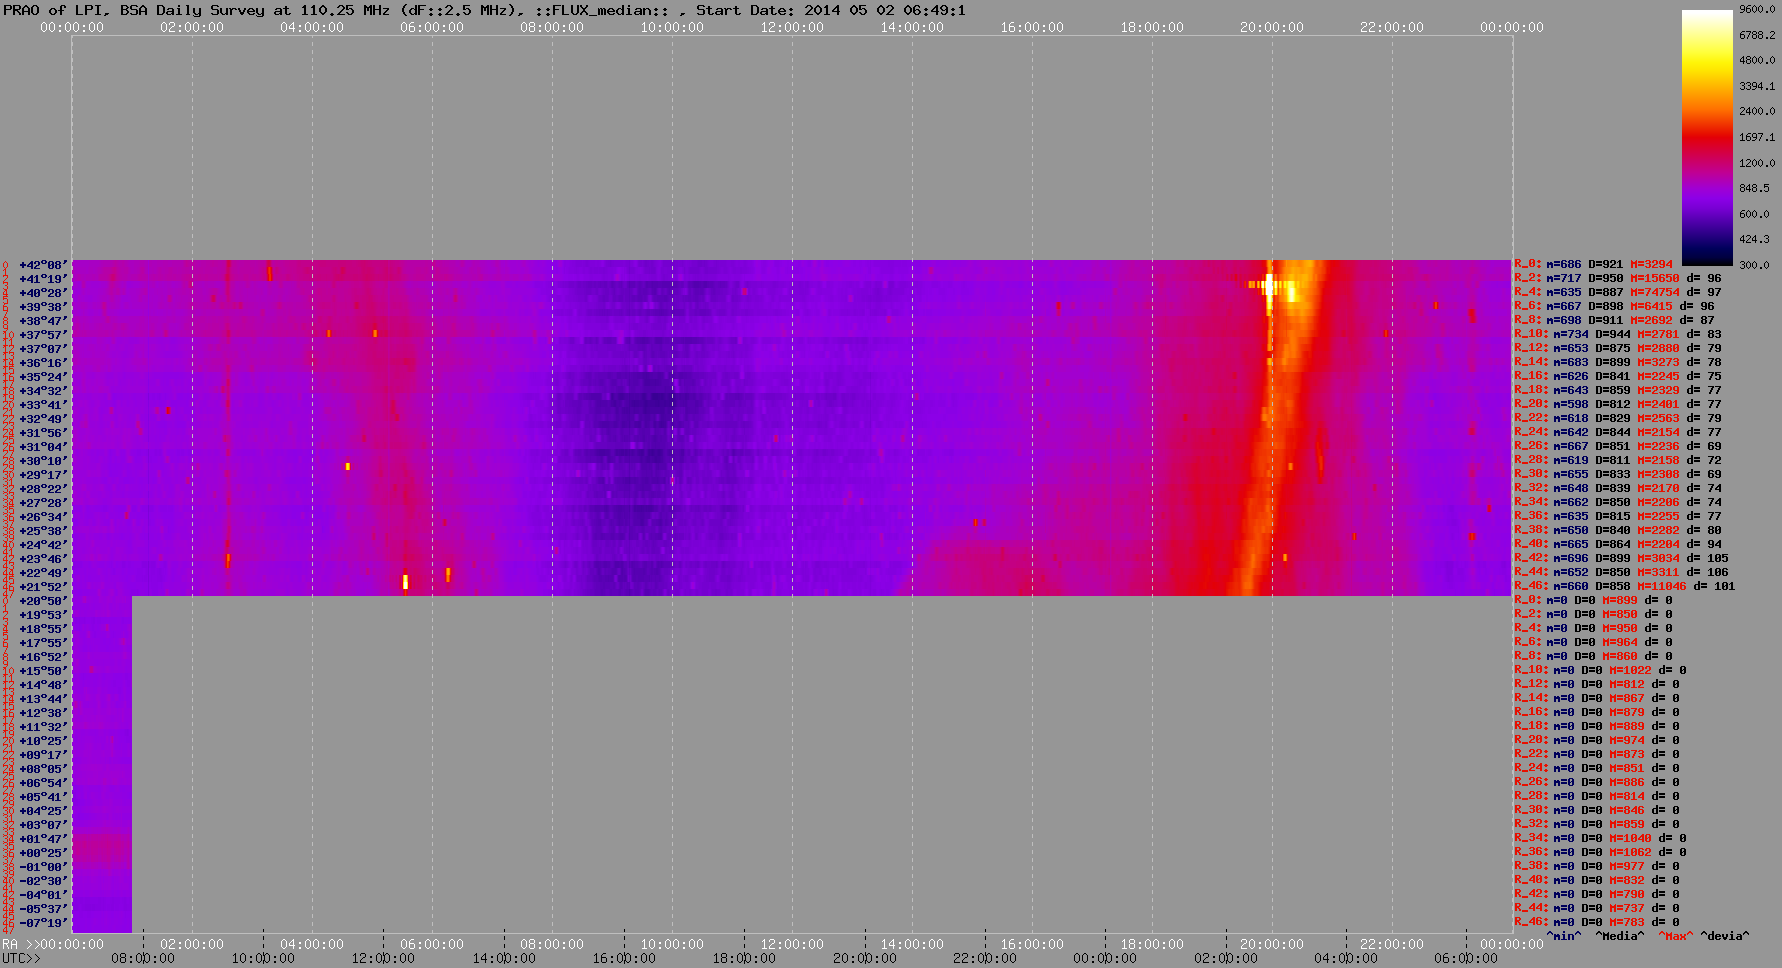Click the '^Media^' legend label

(1620, 936)
